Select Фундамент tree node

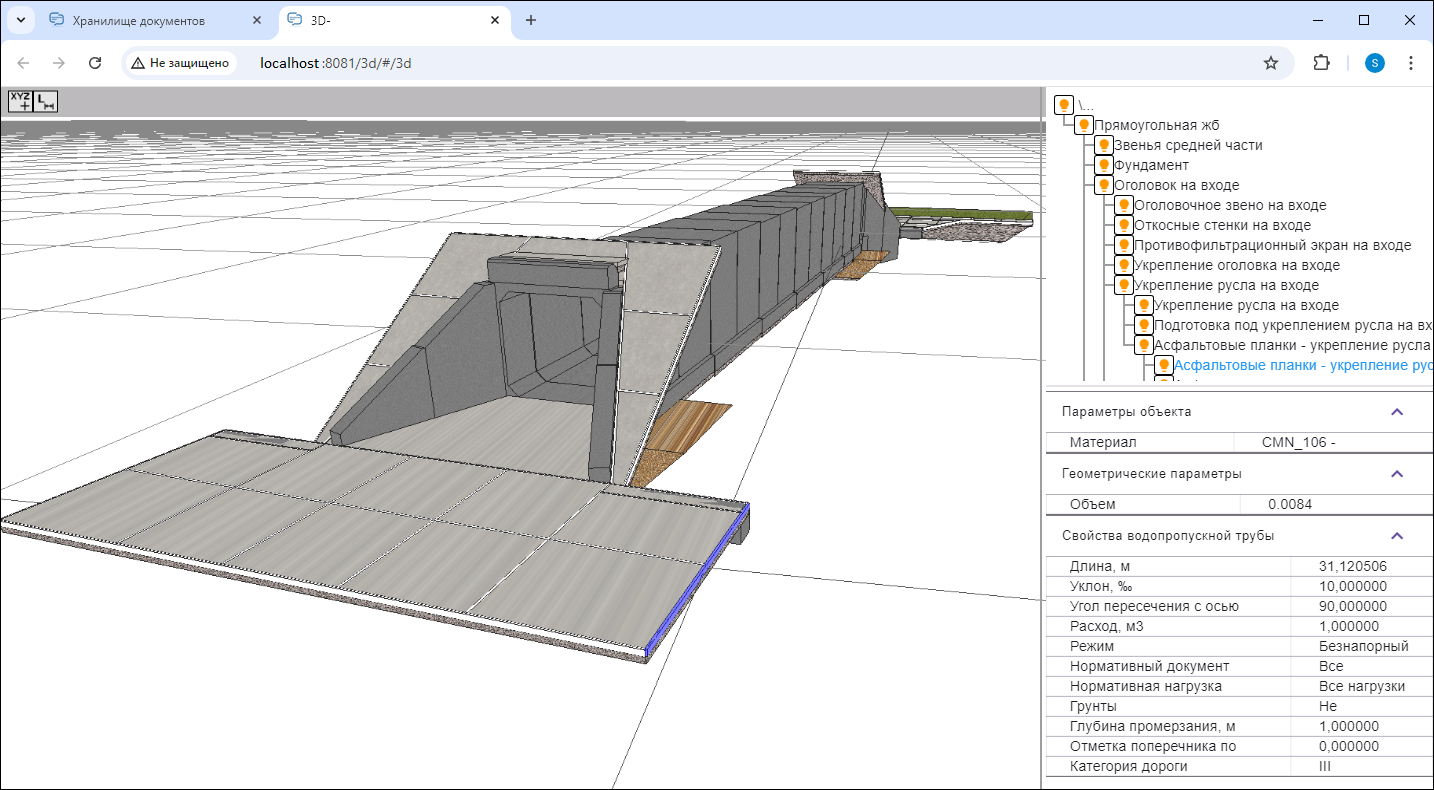pos(1151,165)
